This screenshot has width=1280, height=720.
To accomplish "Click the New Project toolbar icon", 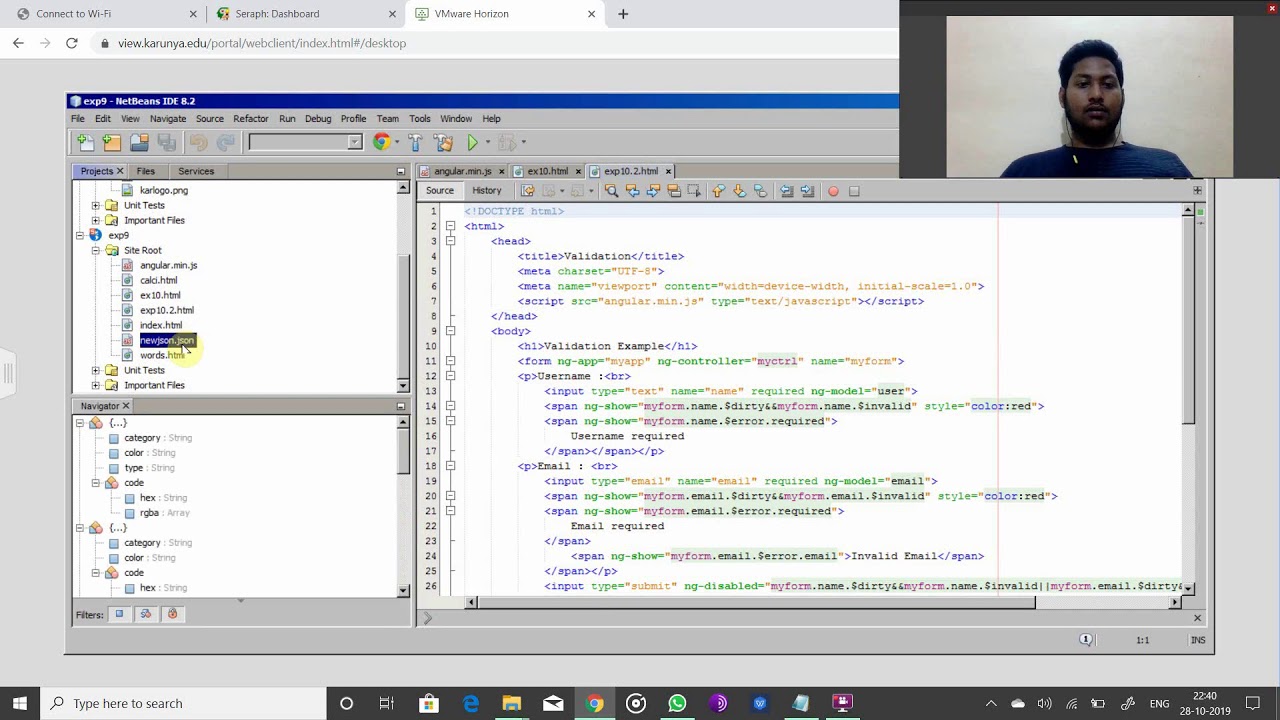I will point(112,143).
